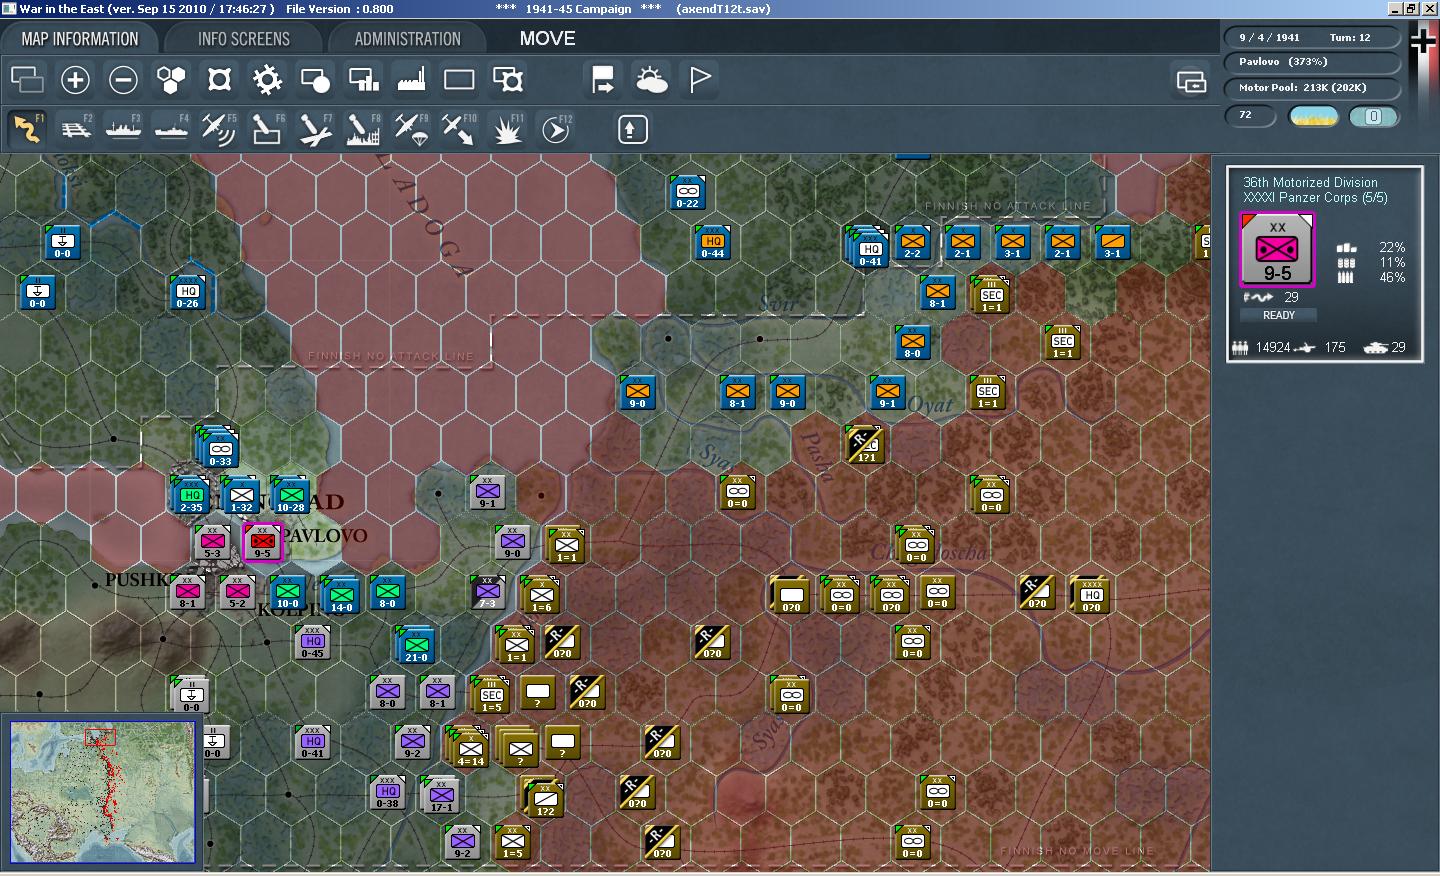Click the screen with fort symbol icon
Screen dimensions: 1440x876
tap(507, 79)
